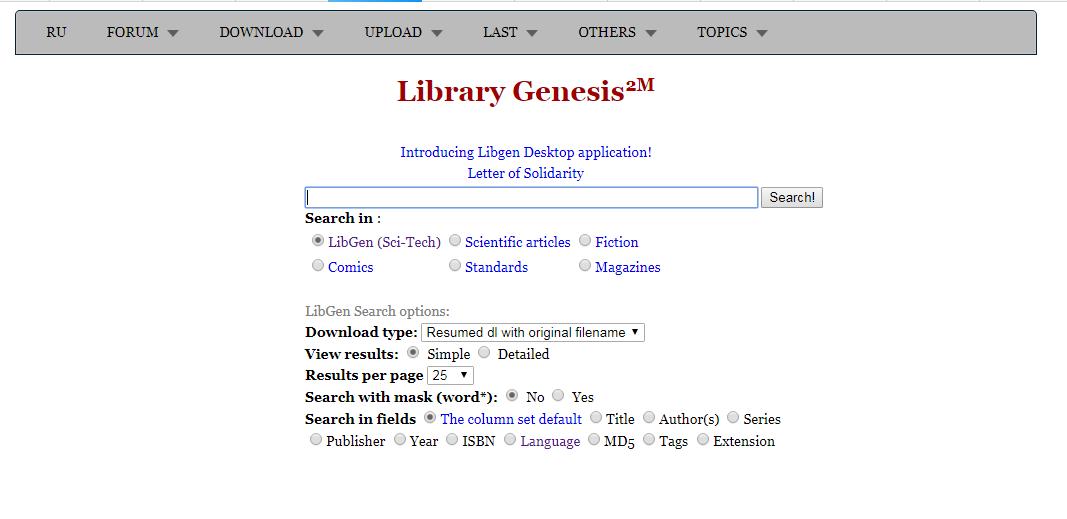Set search with mask to Yes
The width and height of the screenshot is (1067, 519).
pyautogui.click(x=558, y=395)
